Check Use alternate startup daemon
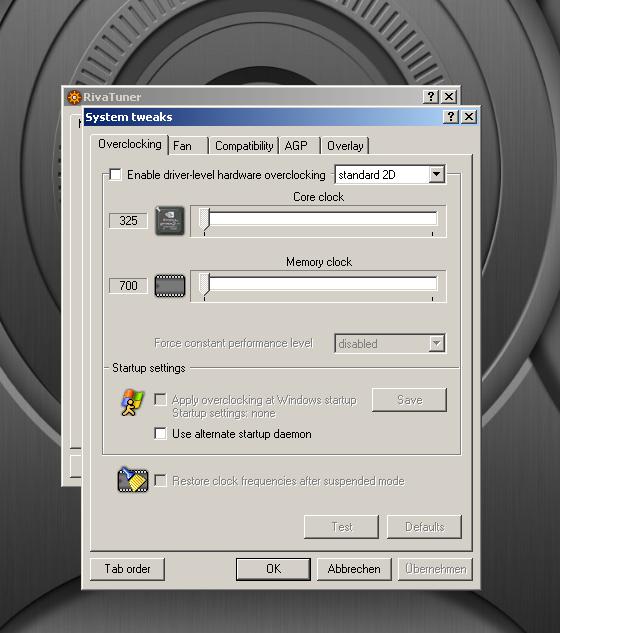Image resolution: width=640 pixels, height=633 pixels. [160, 433]
